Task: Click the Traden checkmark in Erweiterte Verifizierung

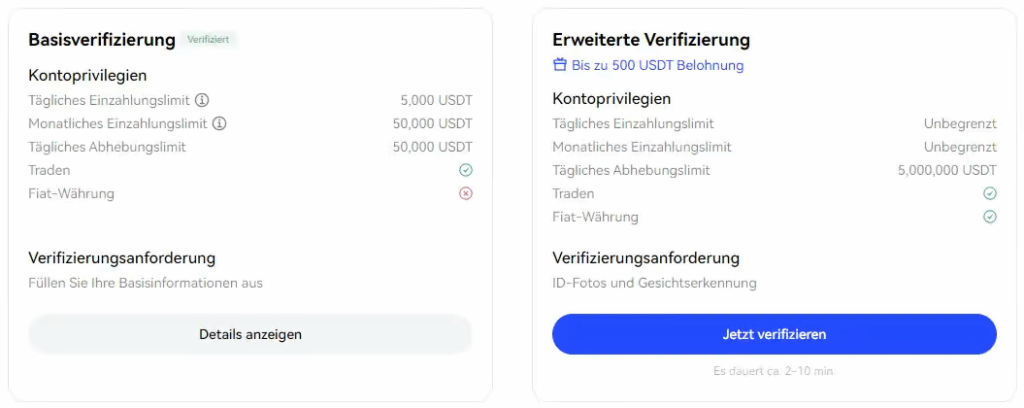Action: click(990, 193)
